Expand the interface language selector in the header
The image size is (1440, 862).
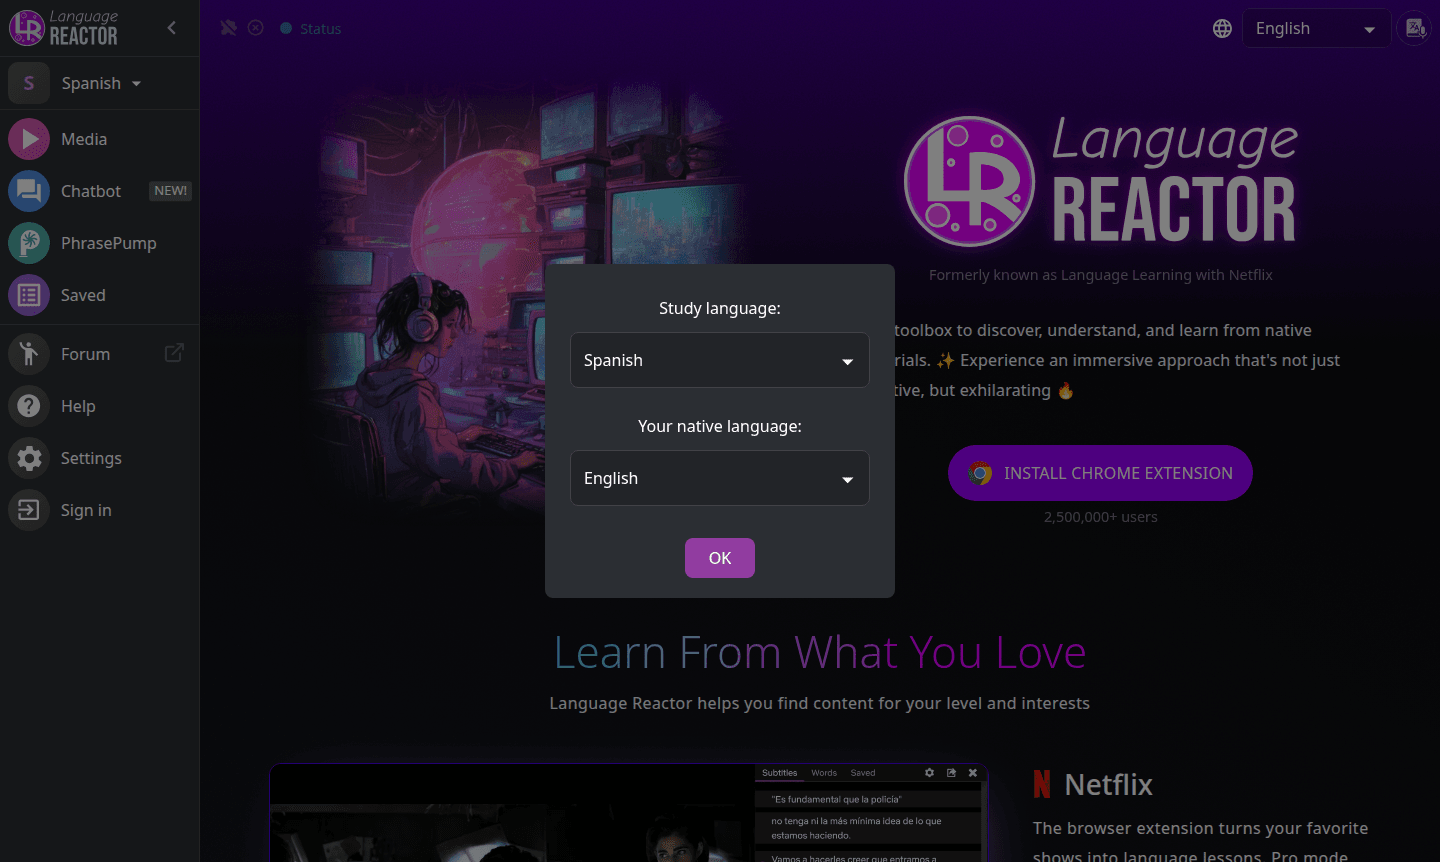click(x=1316, y=28)
